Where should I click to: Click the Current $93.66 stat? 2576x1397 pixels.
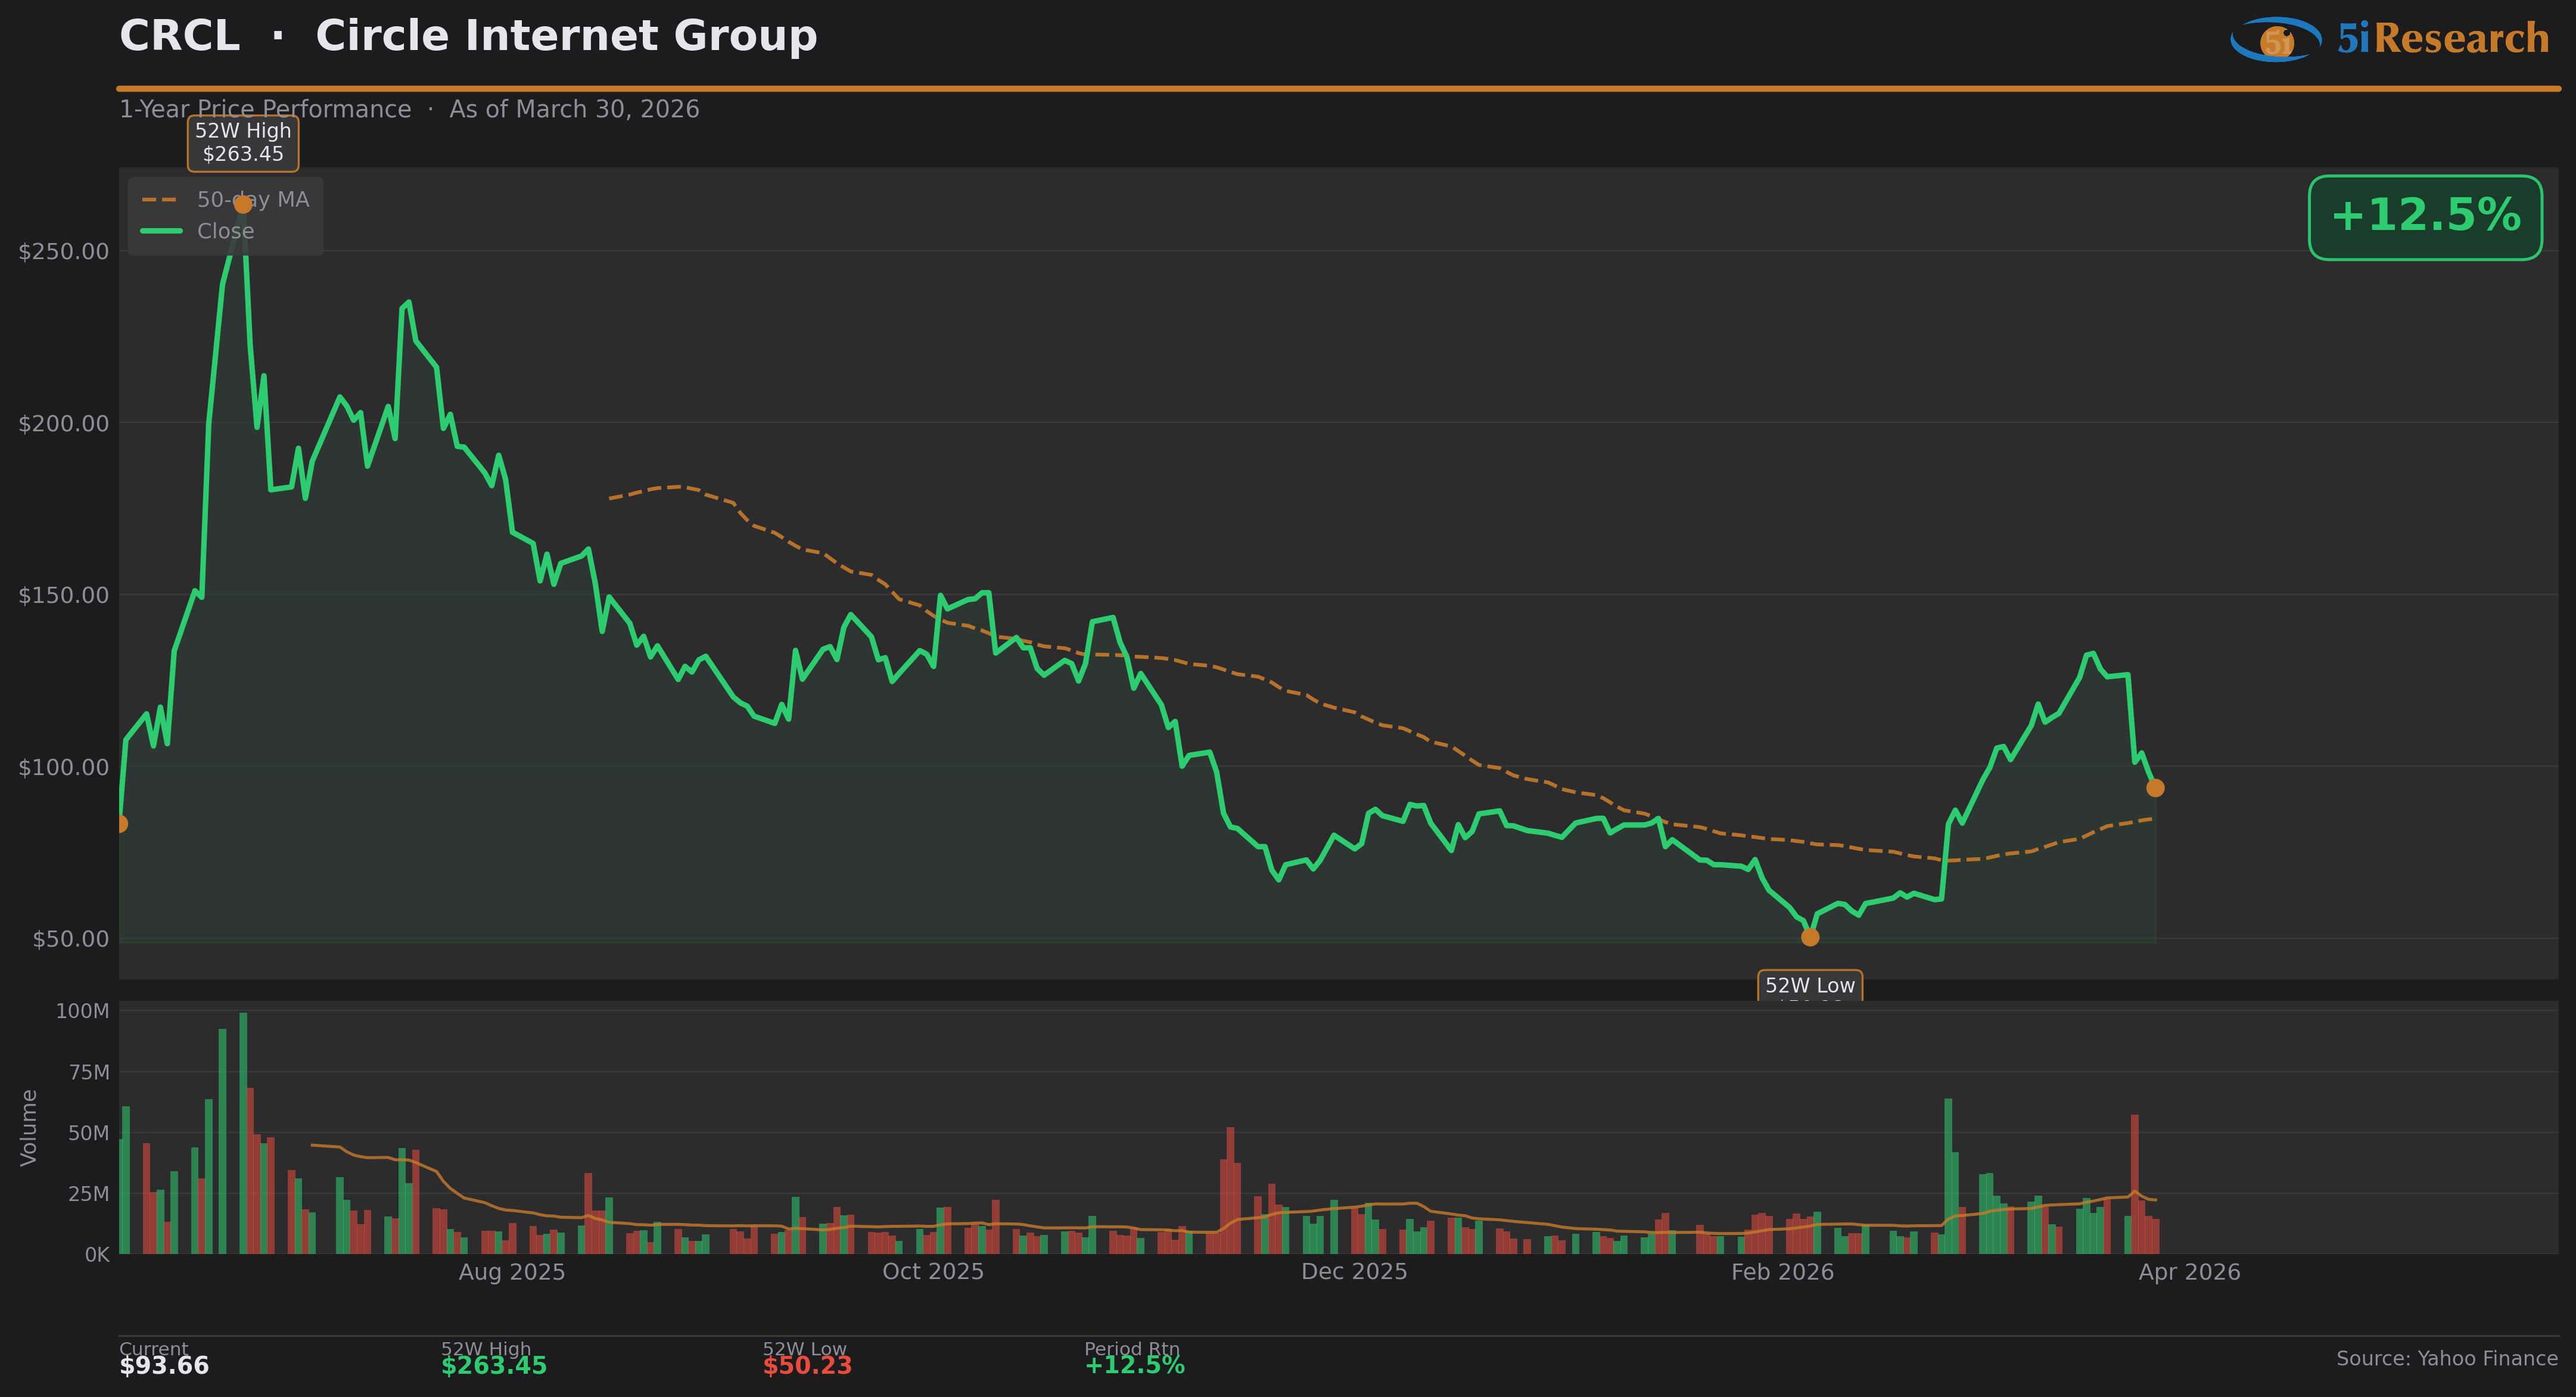pos(164,1365)
